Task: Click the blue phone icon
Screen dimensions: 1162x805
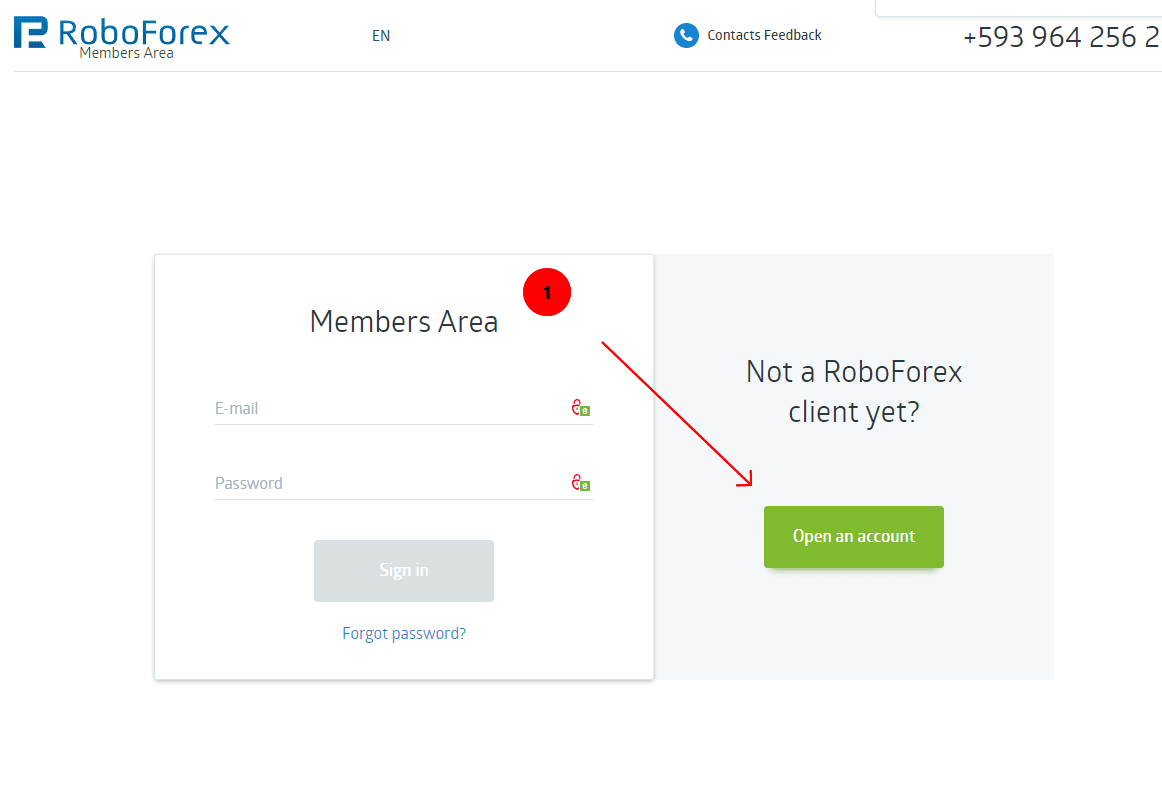Action: click(686, 36)
